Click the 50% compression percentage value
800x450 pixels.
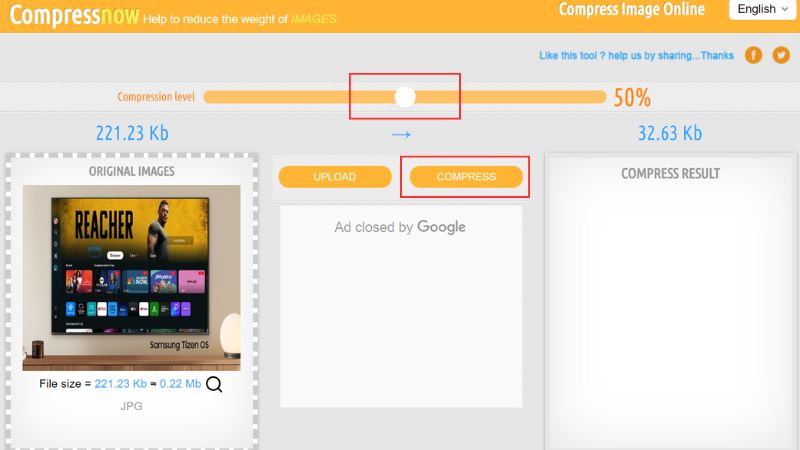point(632,97)
